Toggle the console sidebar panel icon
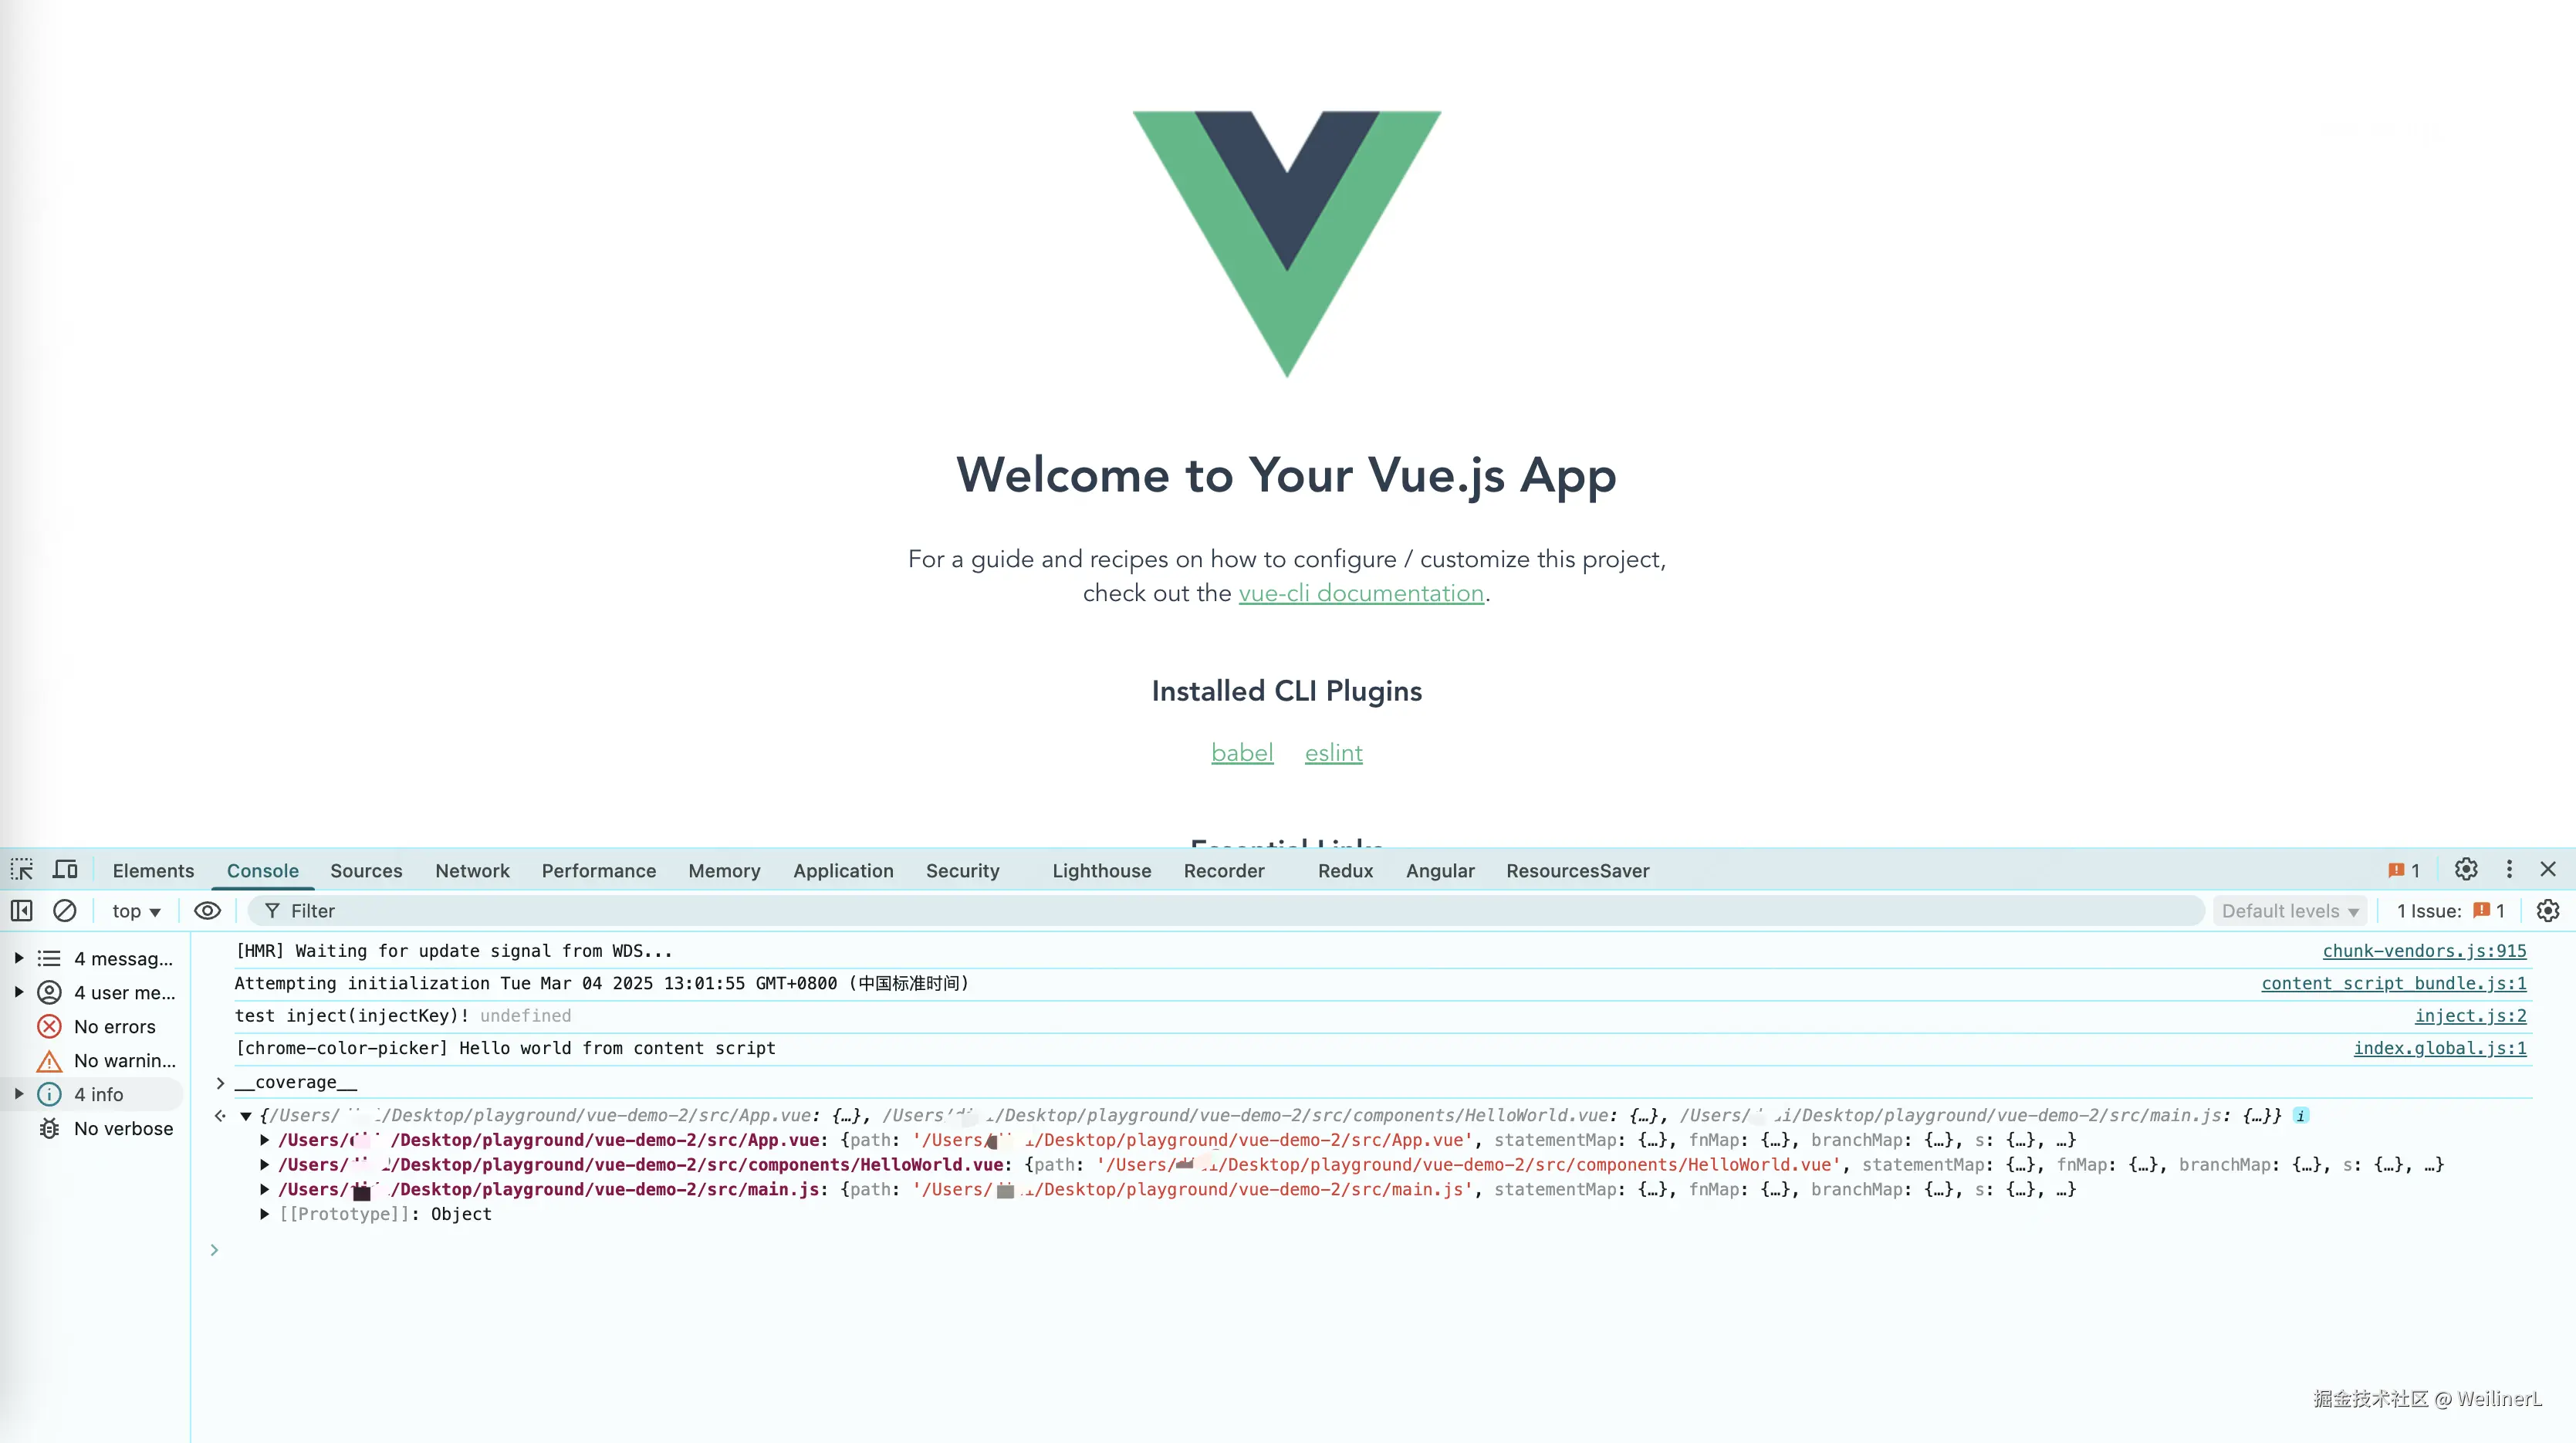The width and height of the screenshot is (2576, 1443). (22, 910)
